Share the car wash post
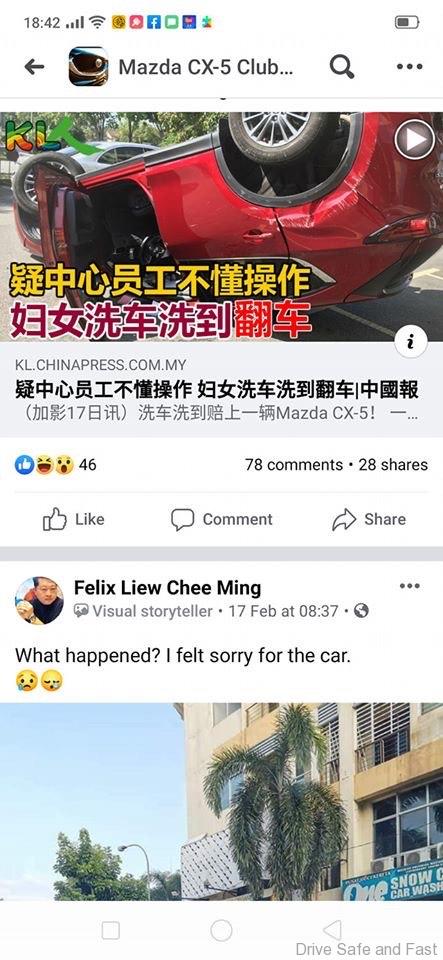The image size is (443, 960). 369,519
